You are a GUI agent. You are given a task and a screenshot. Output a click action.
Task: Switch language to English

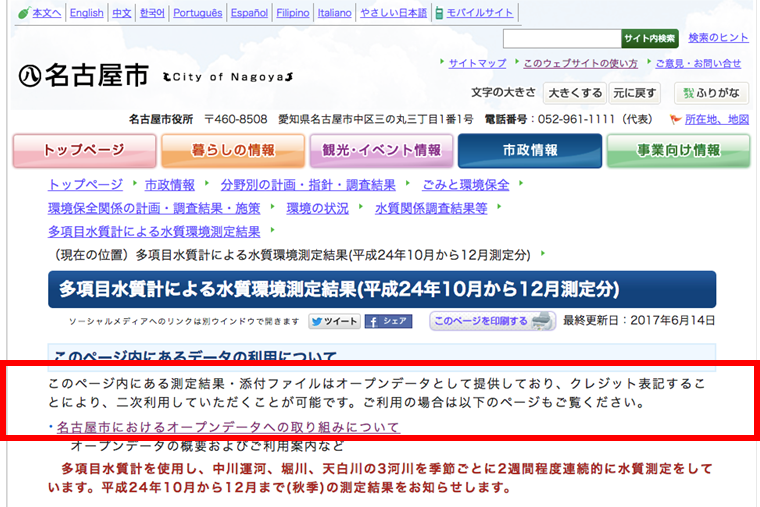coord(87,13)
